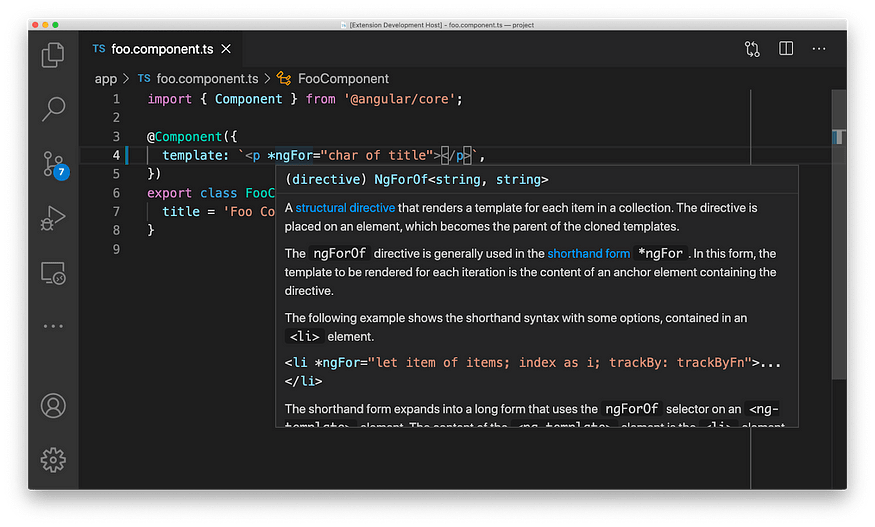This screenshot has height=527, width=875.
Task: Split the editor to the right
Action: tap(786, 49)
